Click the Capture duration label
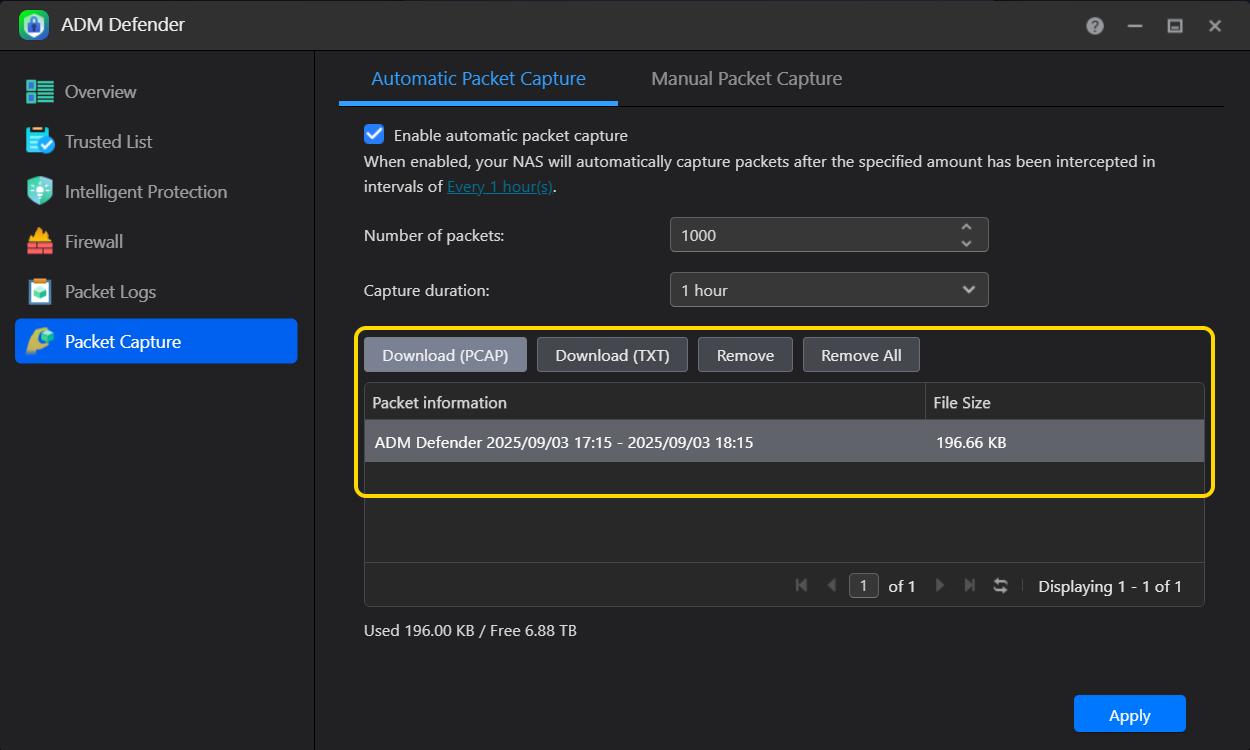 (427, 291)
